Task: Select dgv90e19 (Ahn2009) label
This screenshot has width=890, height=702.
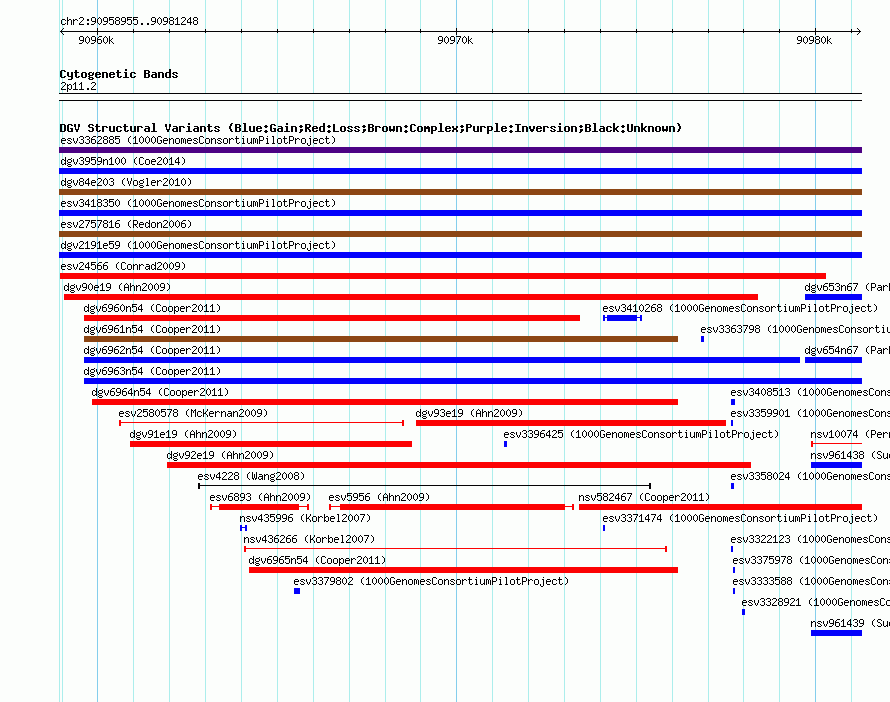Action: point(117,287)
